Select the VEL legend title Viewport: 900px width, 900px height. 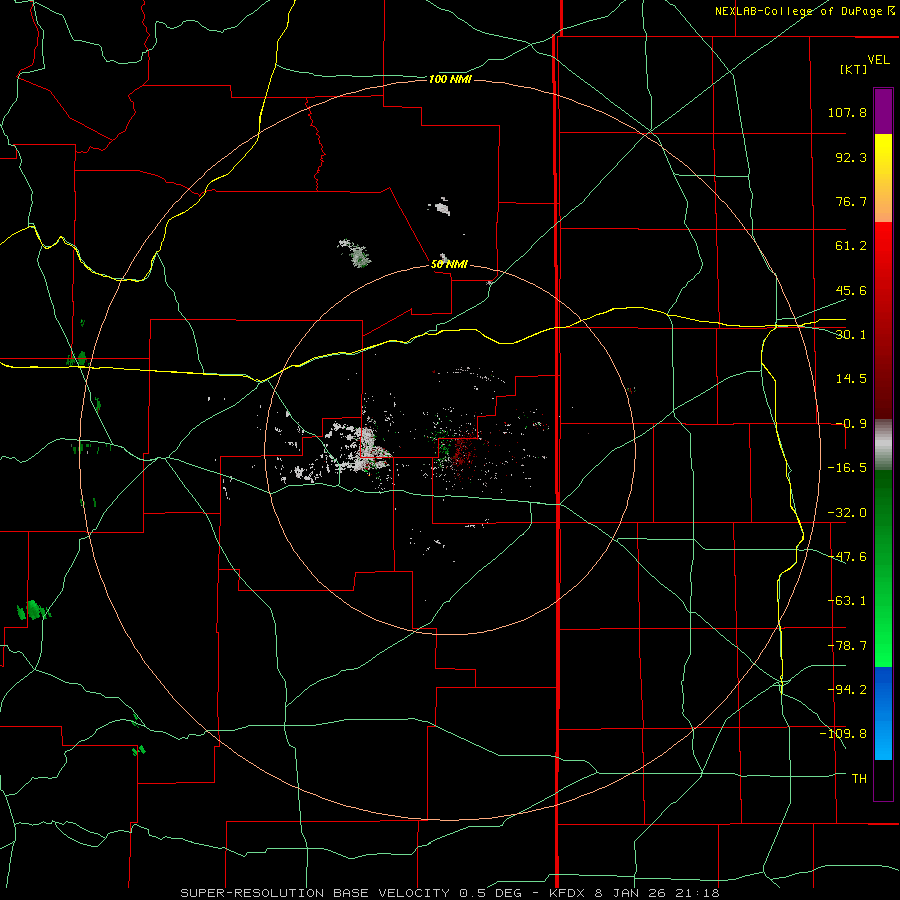click(878, 60)
